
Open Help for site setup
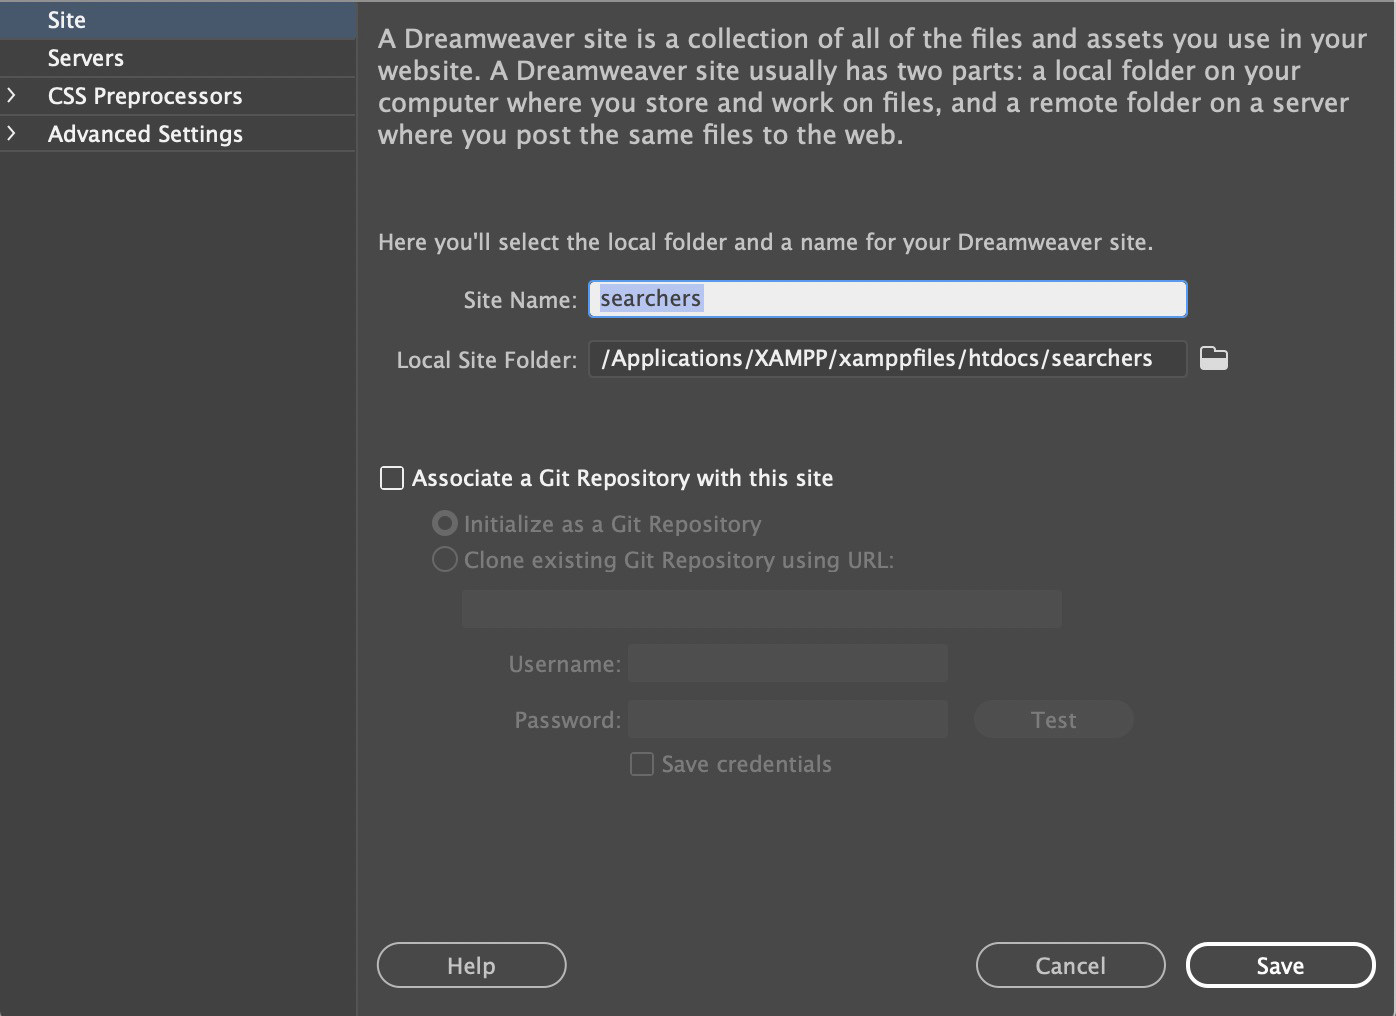point(471,965)
